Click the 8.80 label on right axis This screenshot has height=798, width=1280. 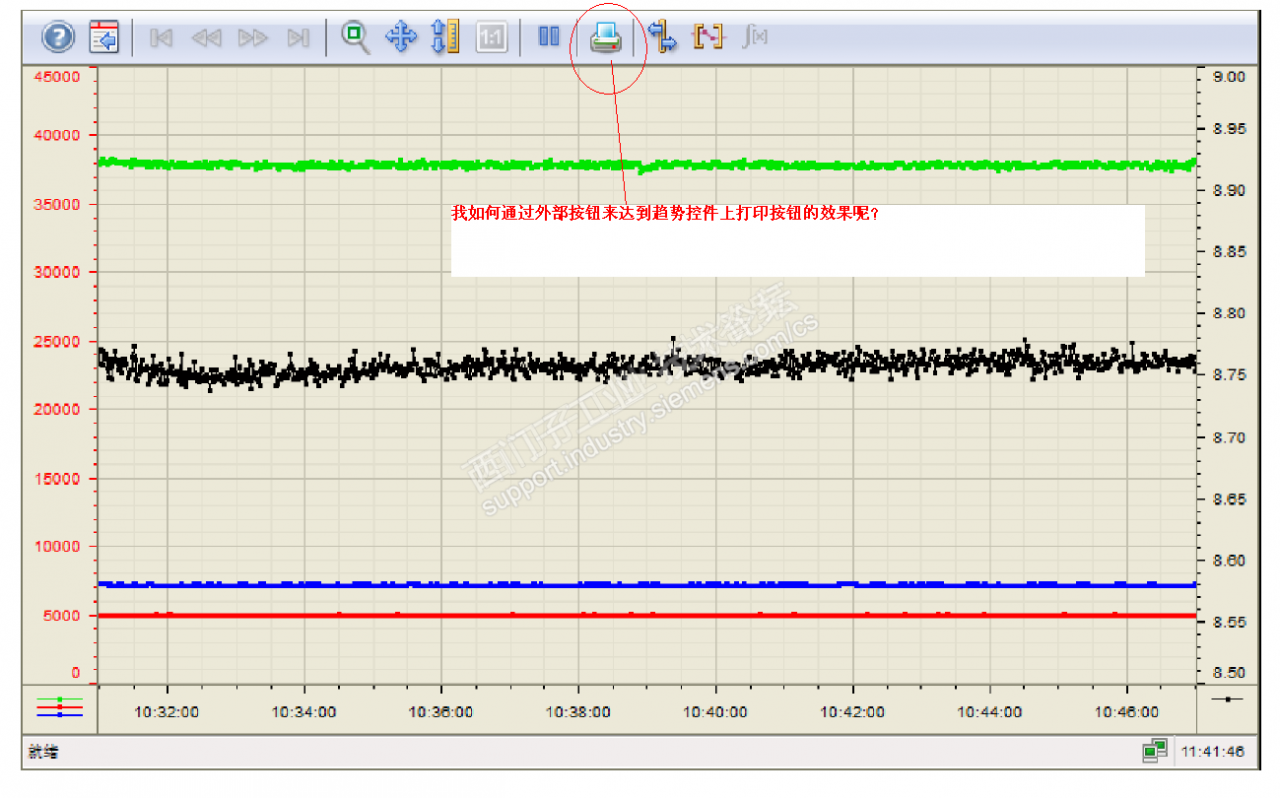1227,313
